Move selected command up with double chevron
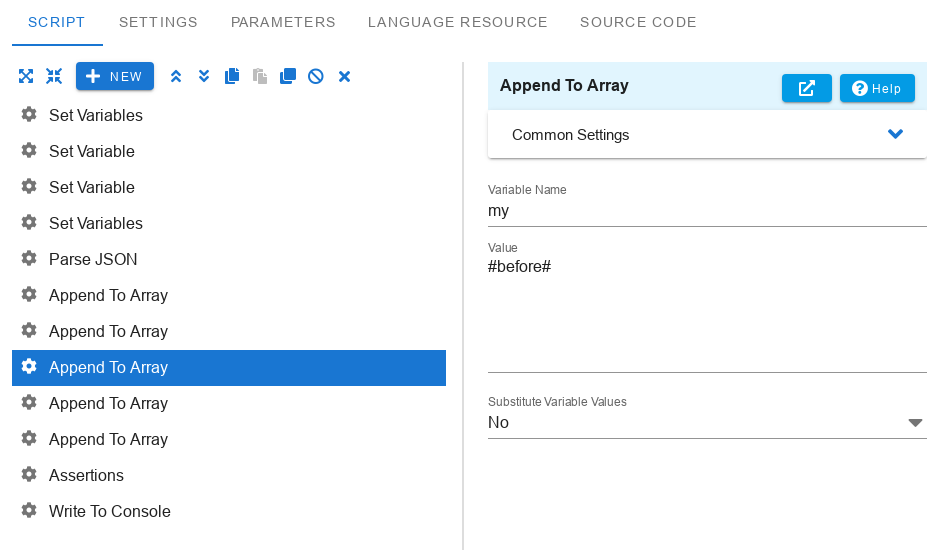 tap(176, 77)
